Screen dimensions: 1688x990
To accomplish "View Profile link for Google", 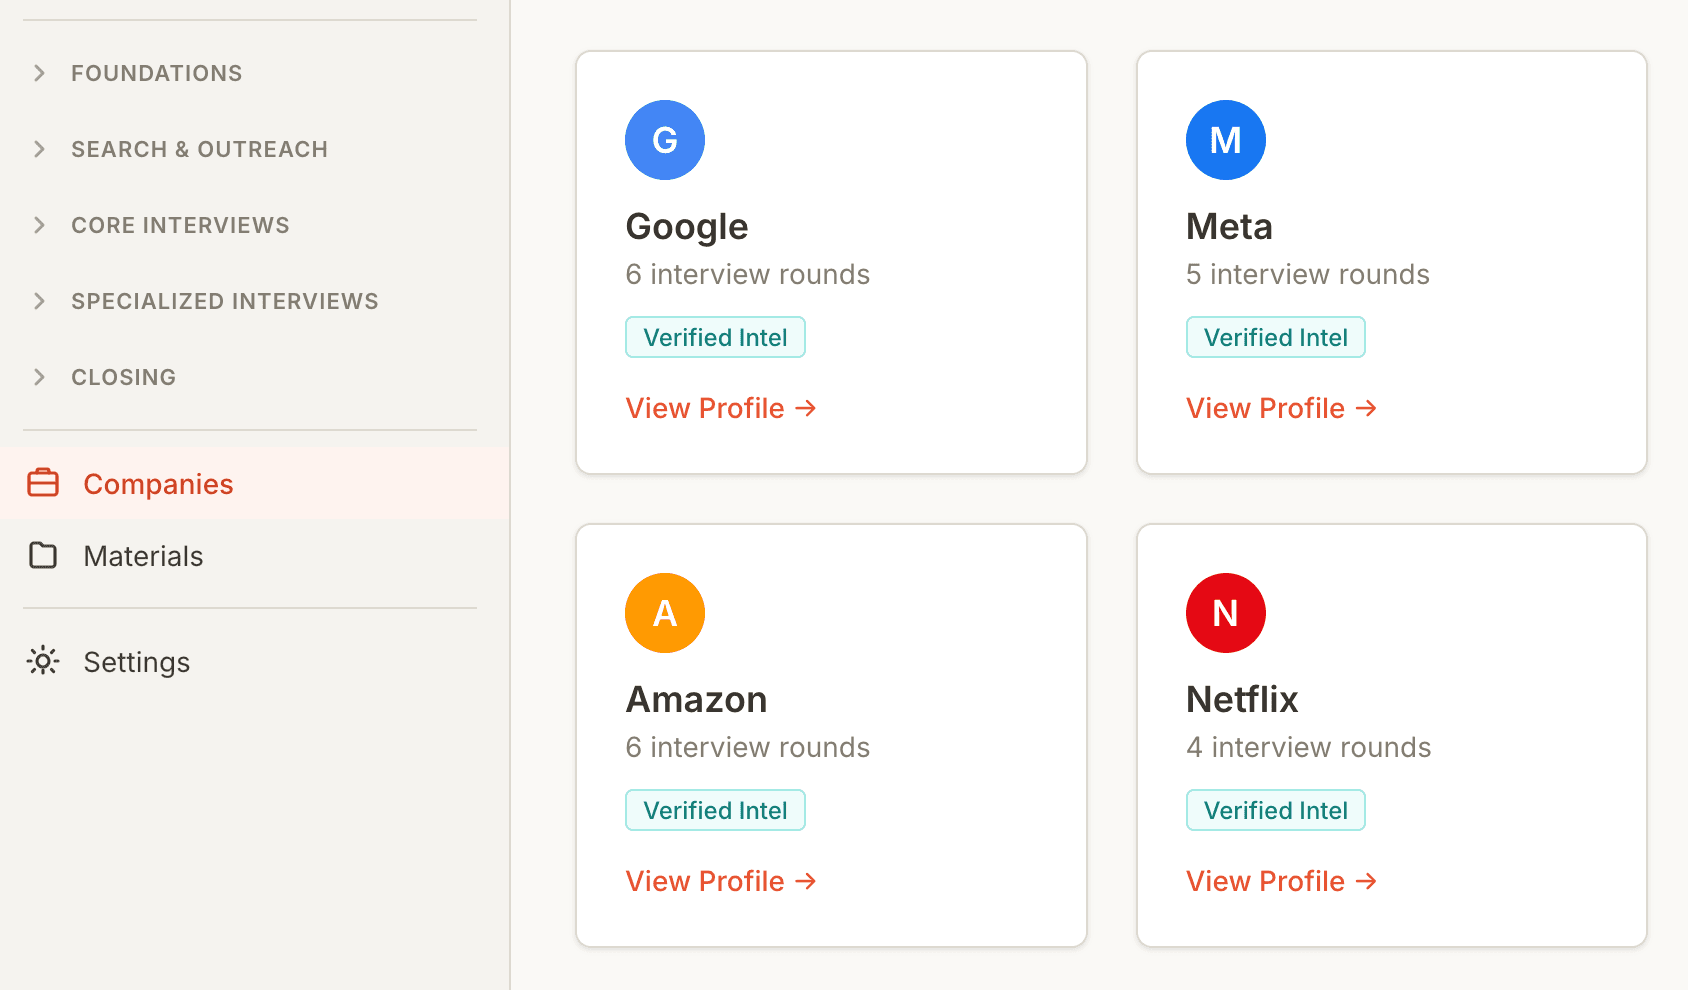I will click(721, 408).
